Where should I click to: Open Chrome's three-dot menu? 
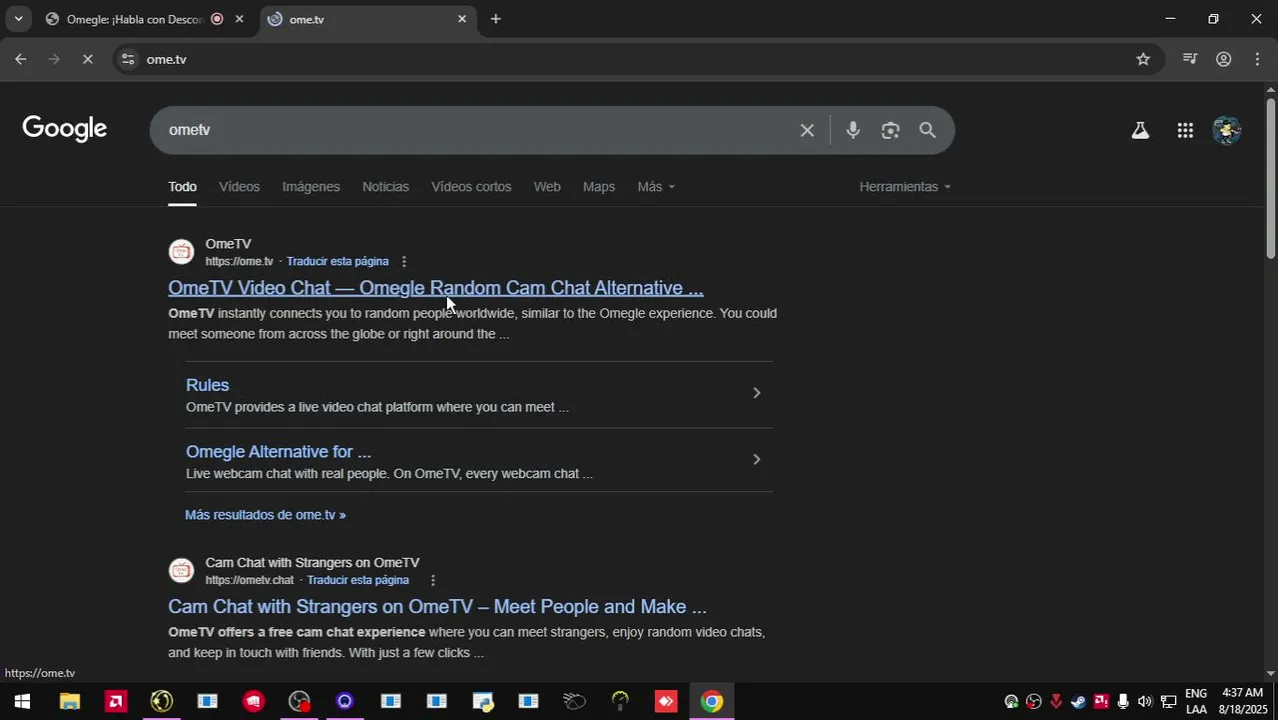1257,59
